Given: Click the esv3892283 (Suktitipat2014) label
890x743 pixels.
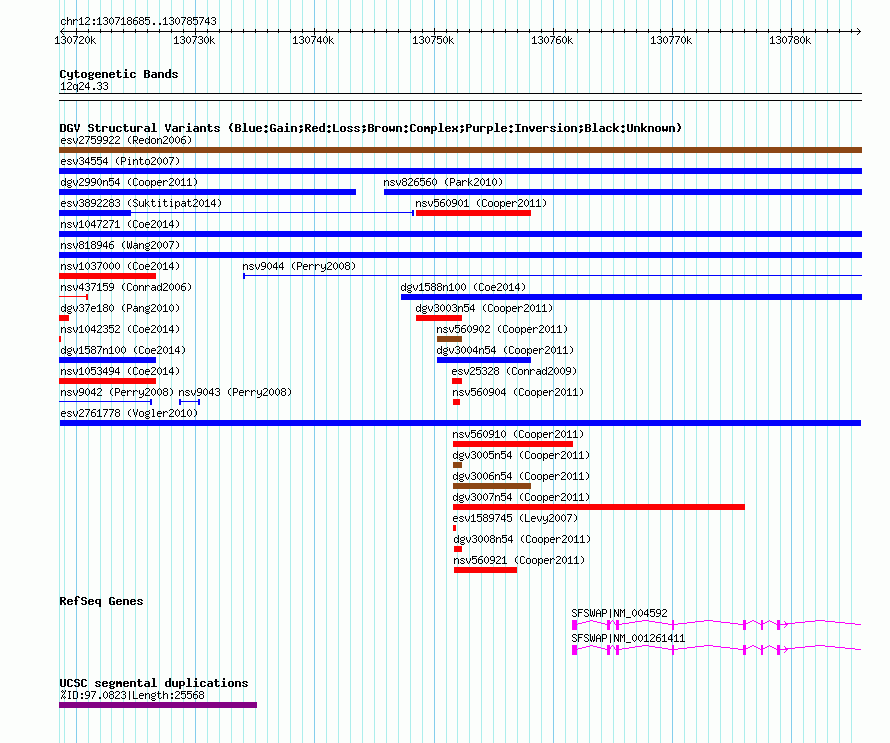Looking at the screenshot, I should point(141,203).
